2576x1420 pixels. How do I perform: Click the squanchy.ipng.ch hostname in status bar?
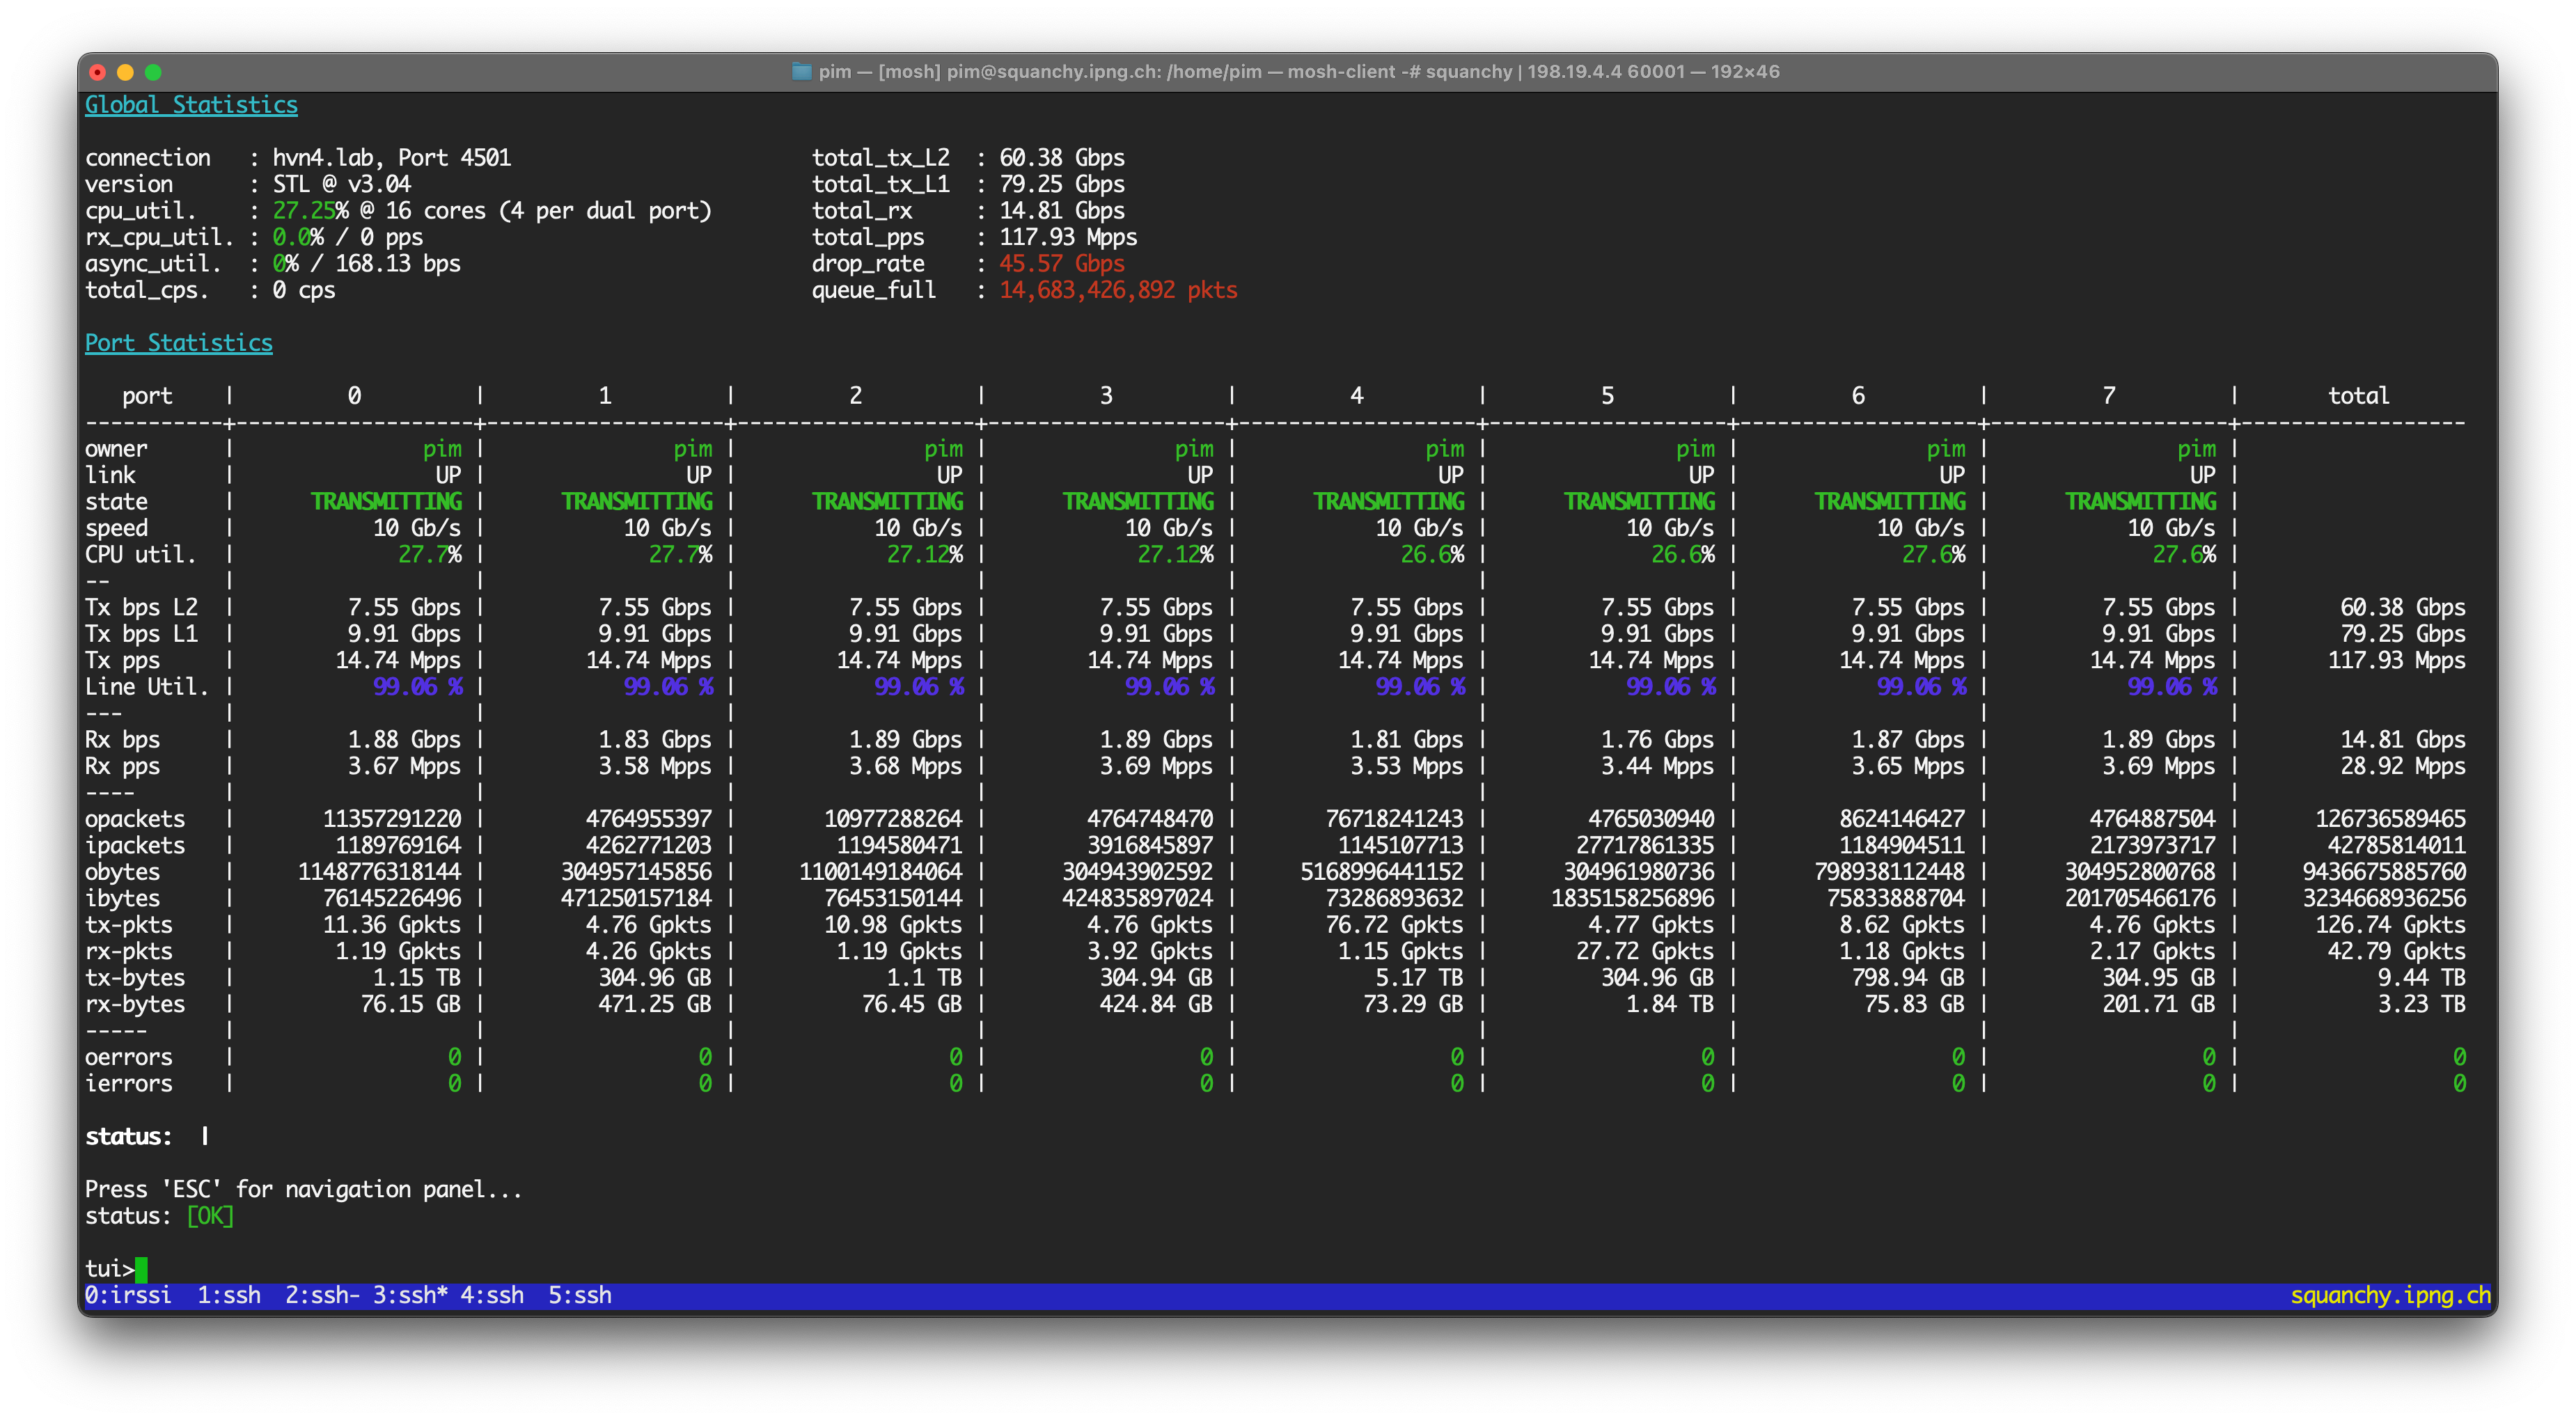coord(2390,1296)
